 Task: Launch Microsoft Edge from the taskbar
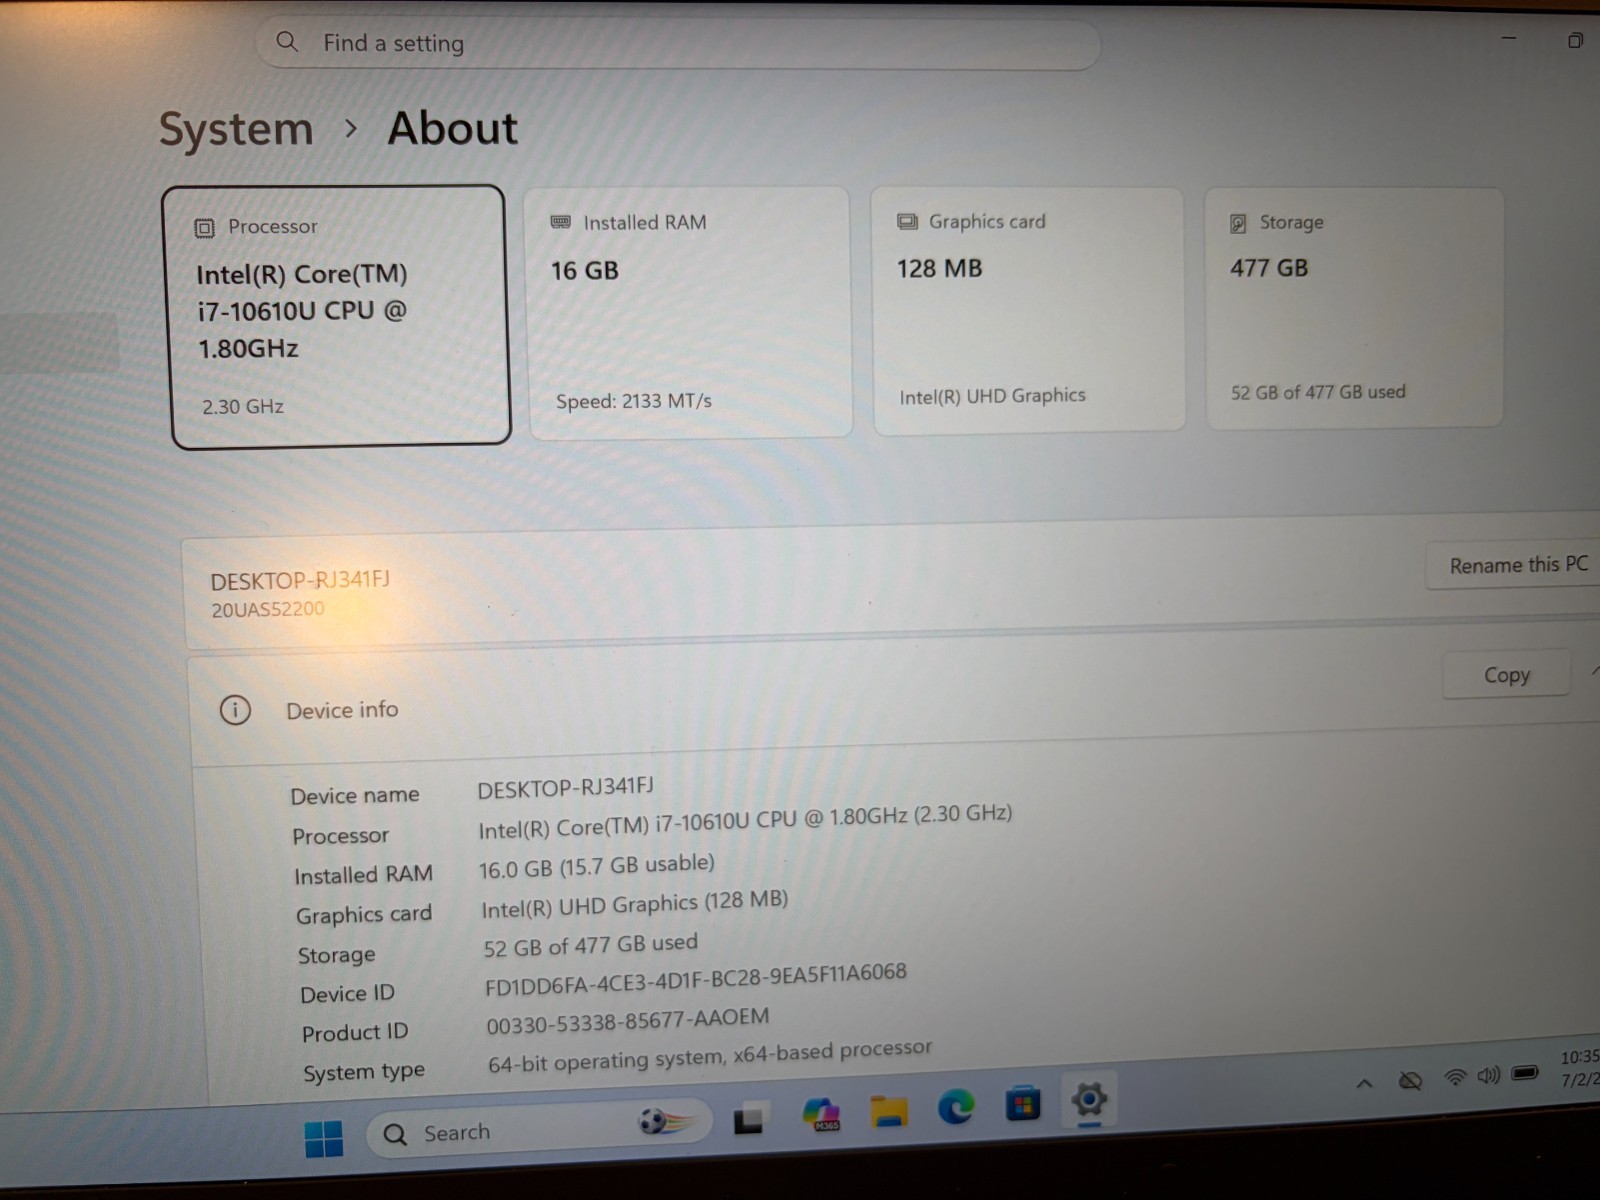(956, 1107)
